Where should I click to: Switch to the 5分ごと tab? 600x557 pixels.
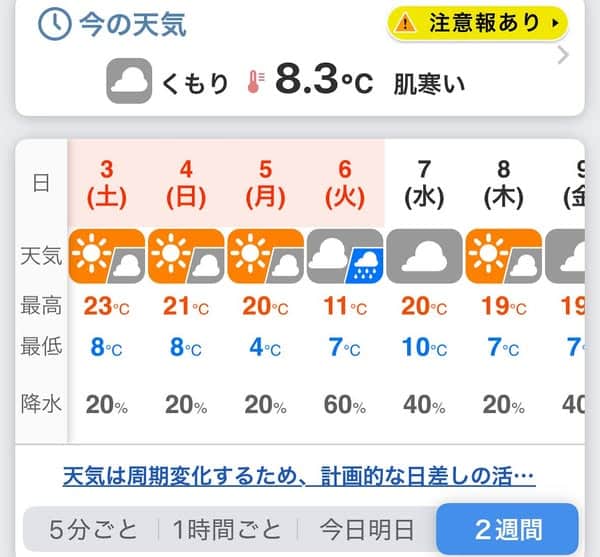coord(93,530)
